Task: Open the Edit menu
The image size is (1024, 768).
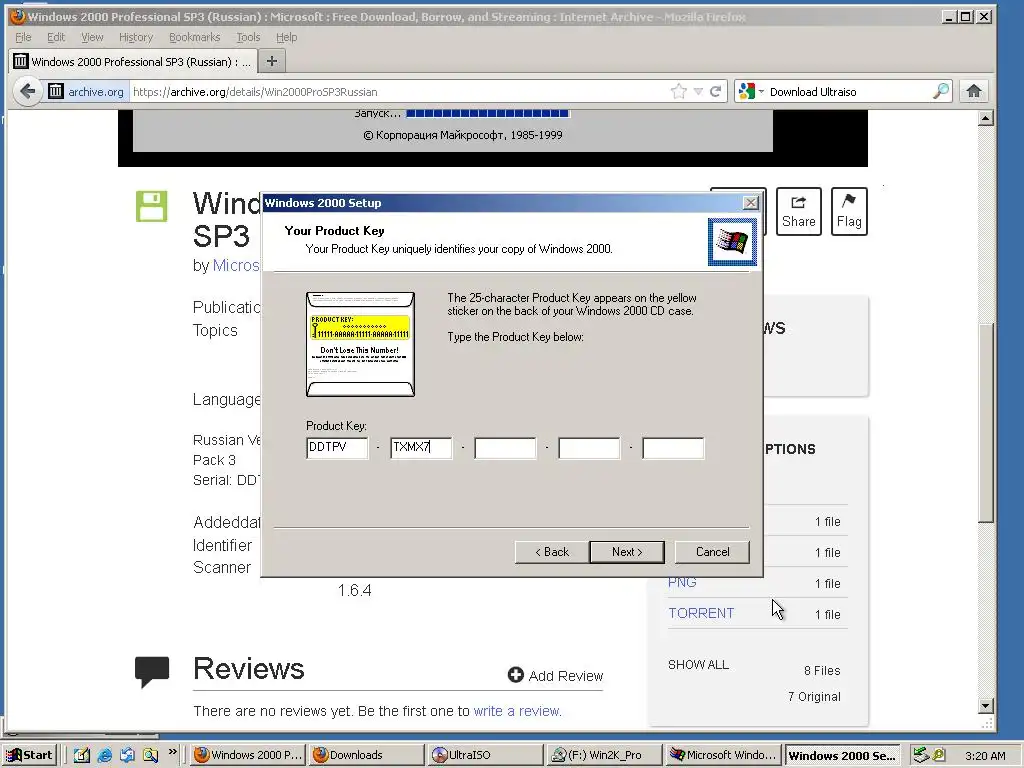Action: [56, 37]
